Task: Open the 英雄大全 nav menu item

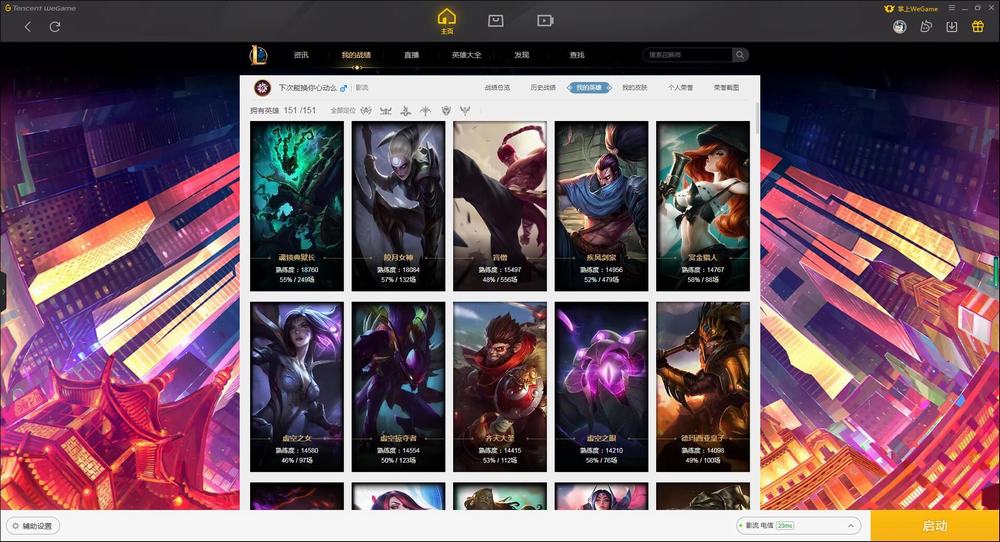Action: tap(466, 55)
